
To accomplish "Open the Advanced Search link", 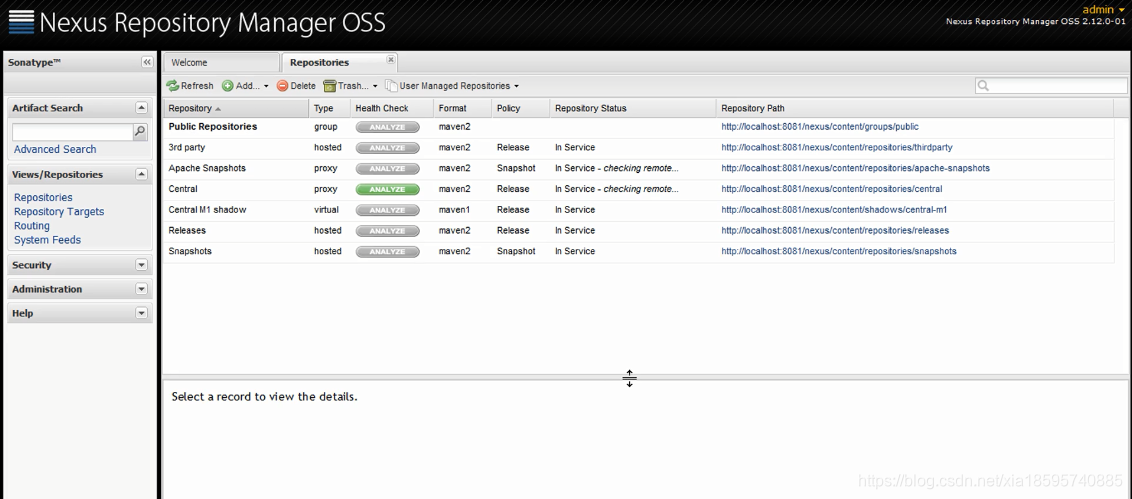I will [55, 149].
